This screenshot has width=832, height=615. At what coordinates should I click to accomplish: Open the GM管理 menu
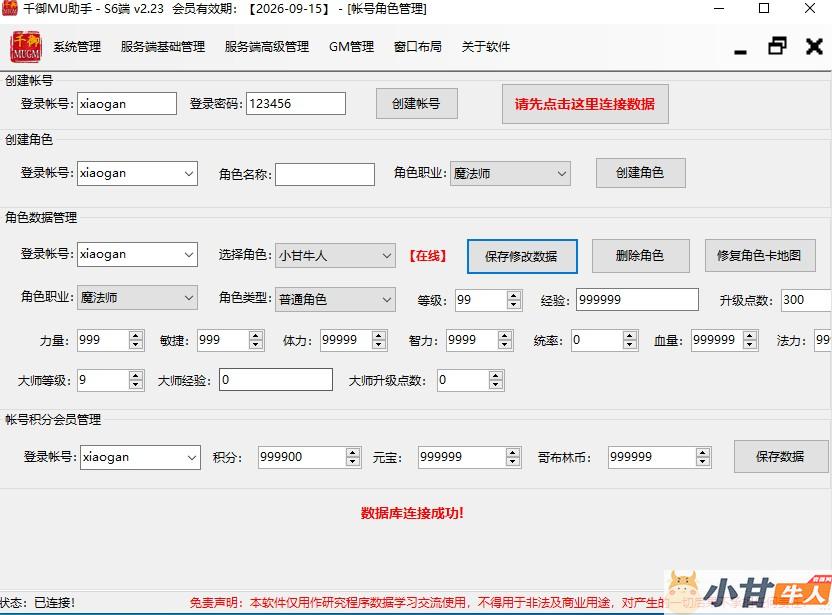351,47
